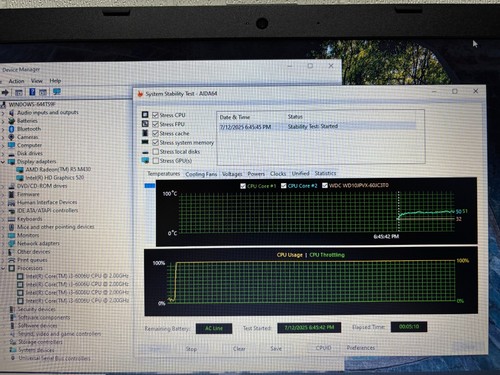Viewport: 500px width, 375px height.
Task: Click the dotted 6:45:42 PM marker on temperature graph
Action: 399,212
